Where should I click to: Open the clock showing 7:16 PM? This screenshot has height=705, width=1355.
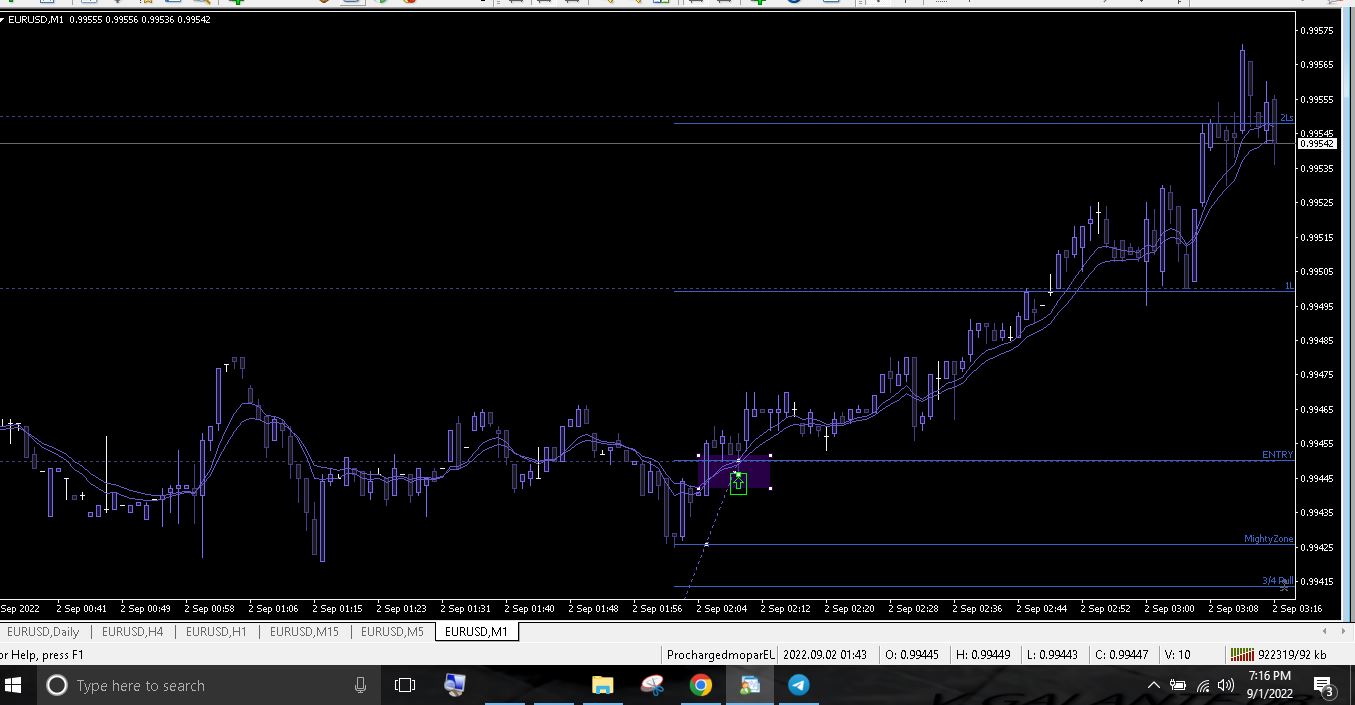coord(1270,685)
